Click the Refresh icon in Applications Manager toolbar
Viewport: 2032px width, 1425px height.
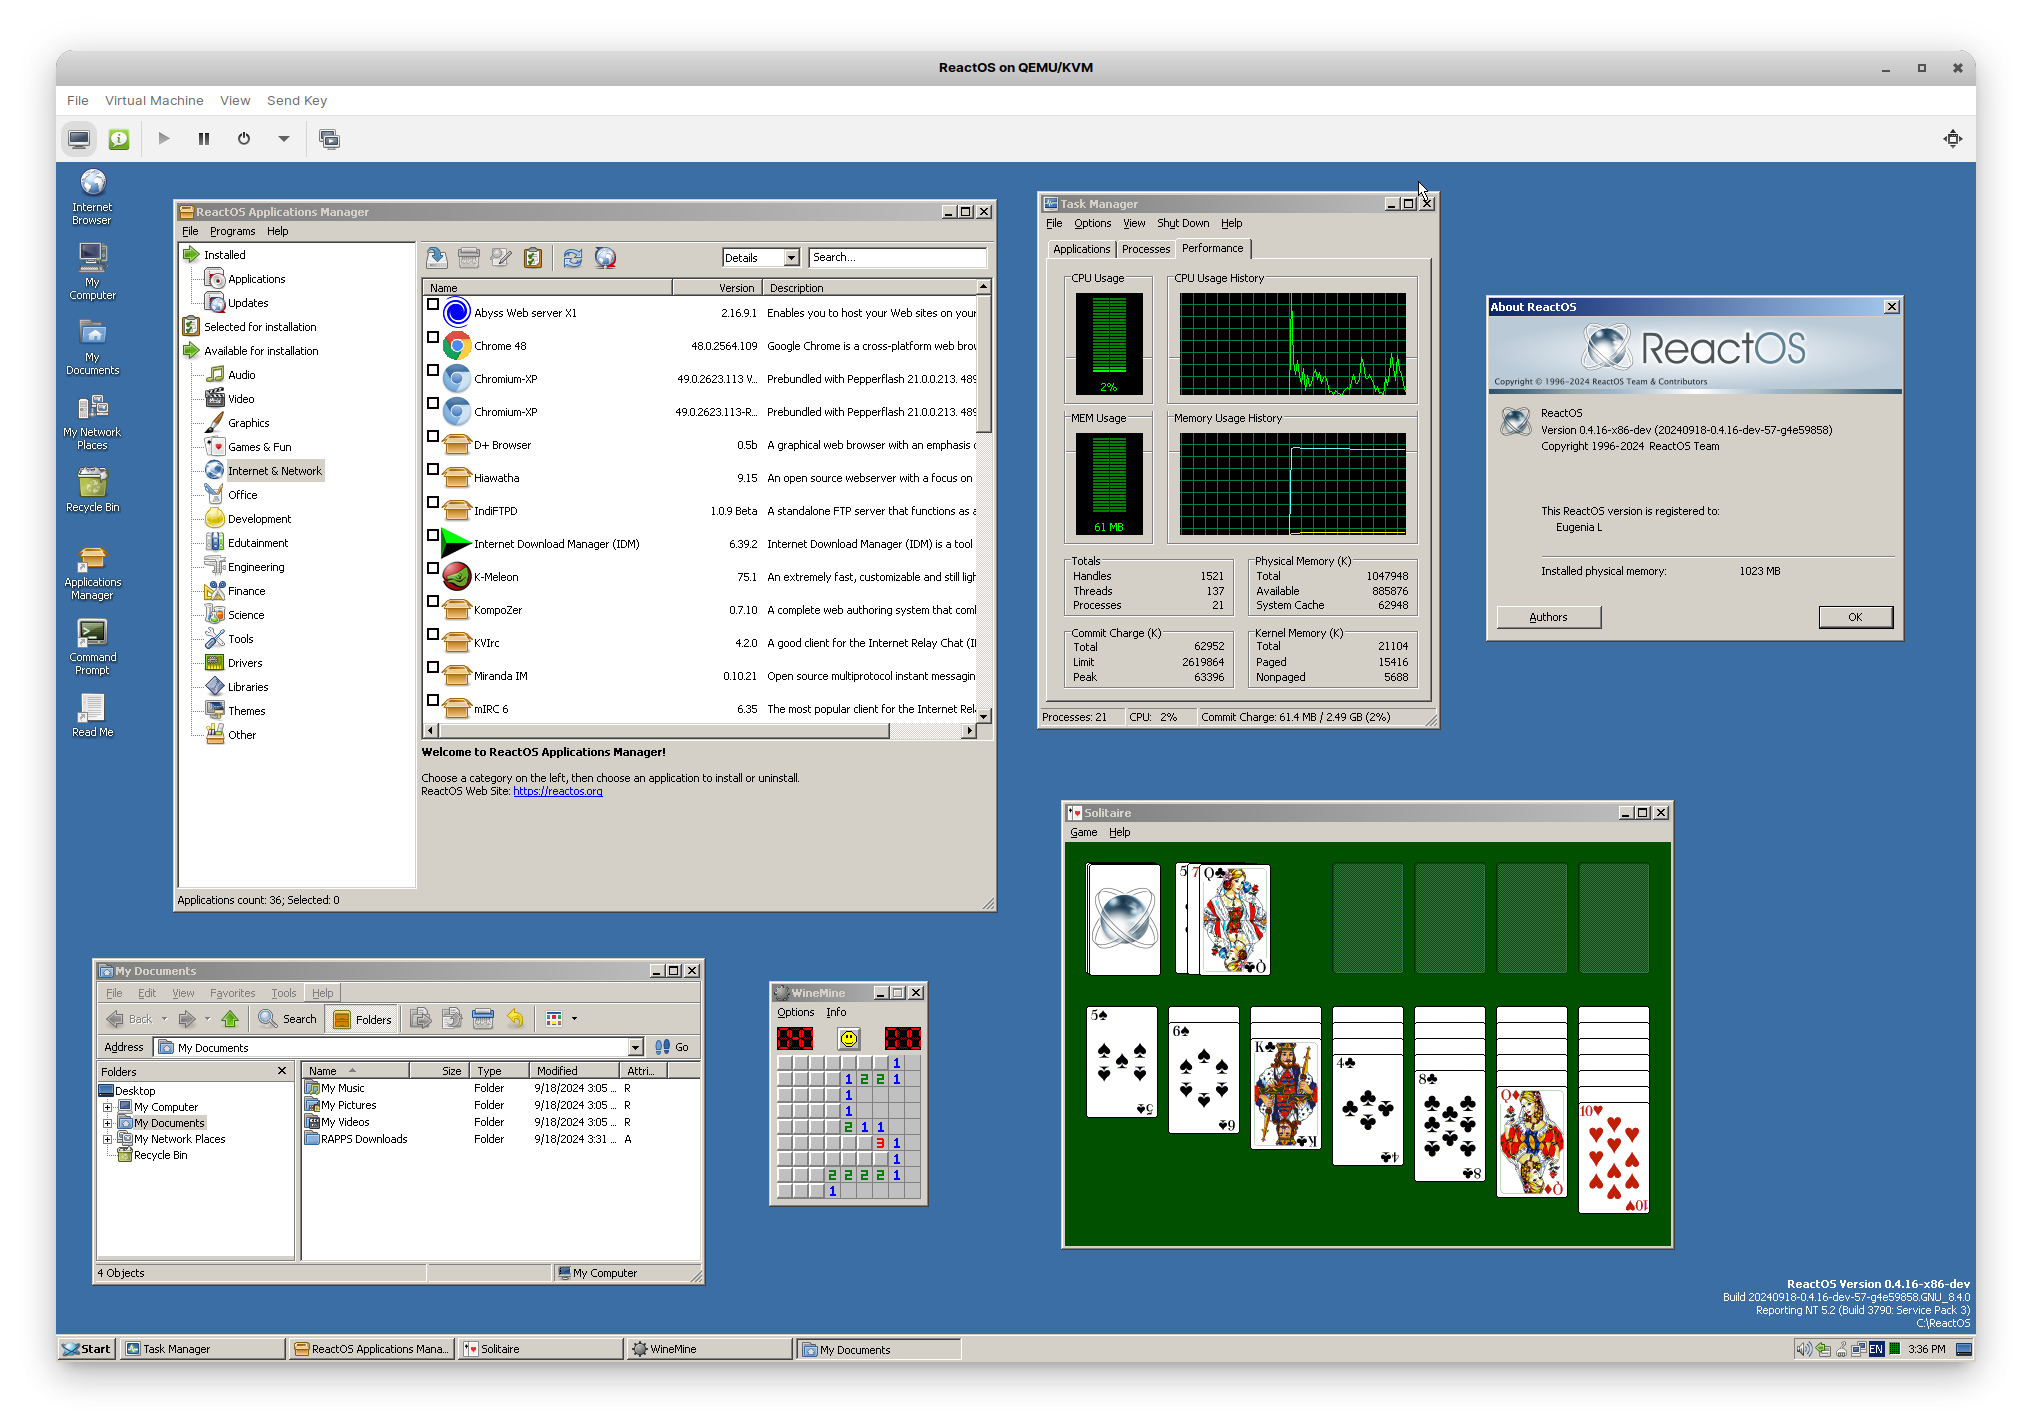pyautogui.click(x=573, y=258)
